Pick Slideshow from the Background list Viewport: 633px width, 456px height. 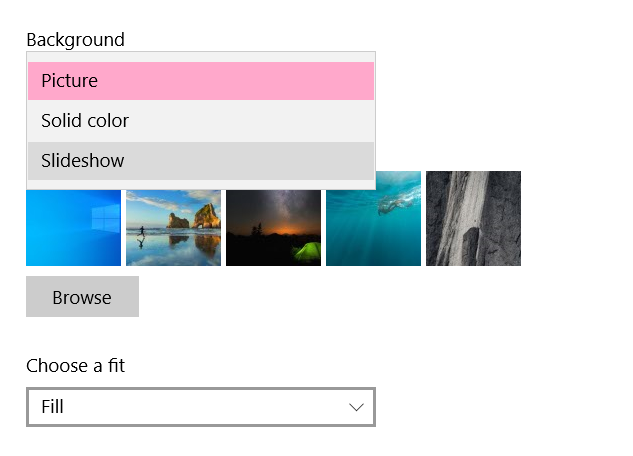(200, 161)
